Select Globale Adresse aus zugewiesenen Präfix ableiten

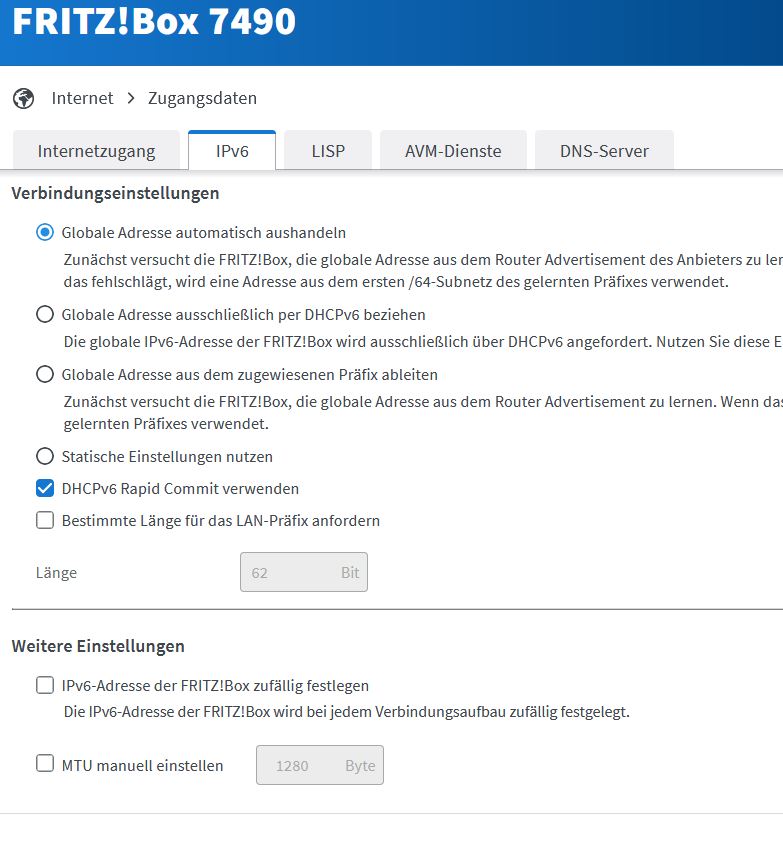point(45,374)
